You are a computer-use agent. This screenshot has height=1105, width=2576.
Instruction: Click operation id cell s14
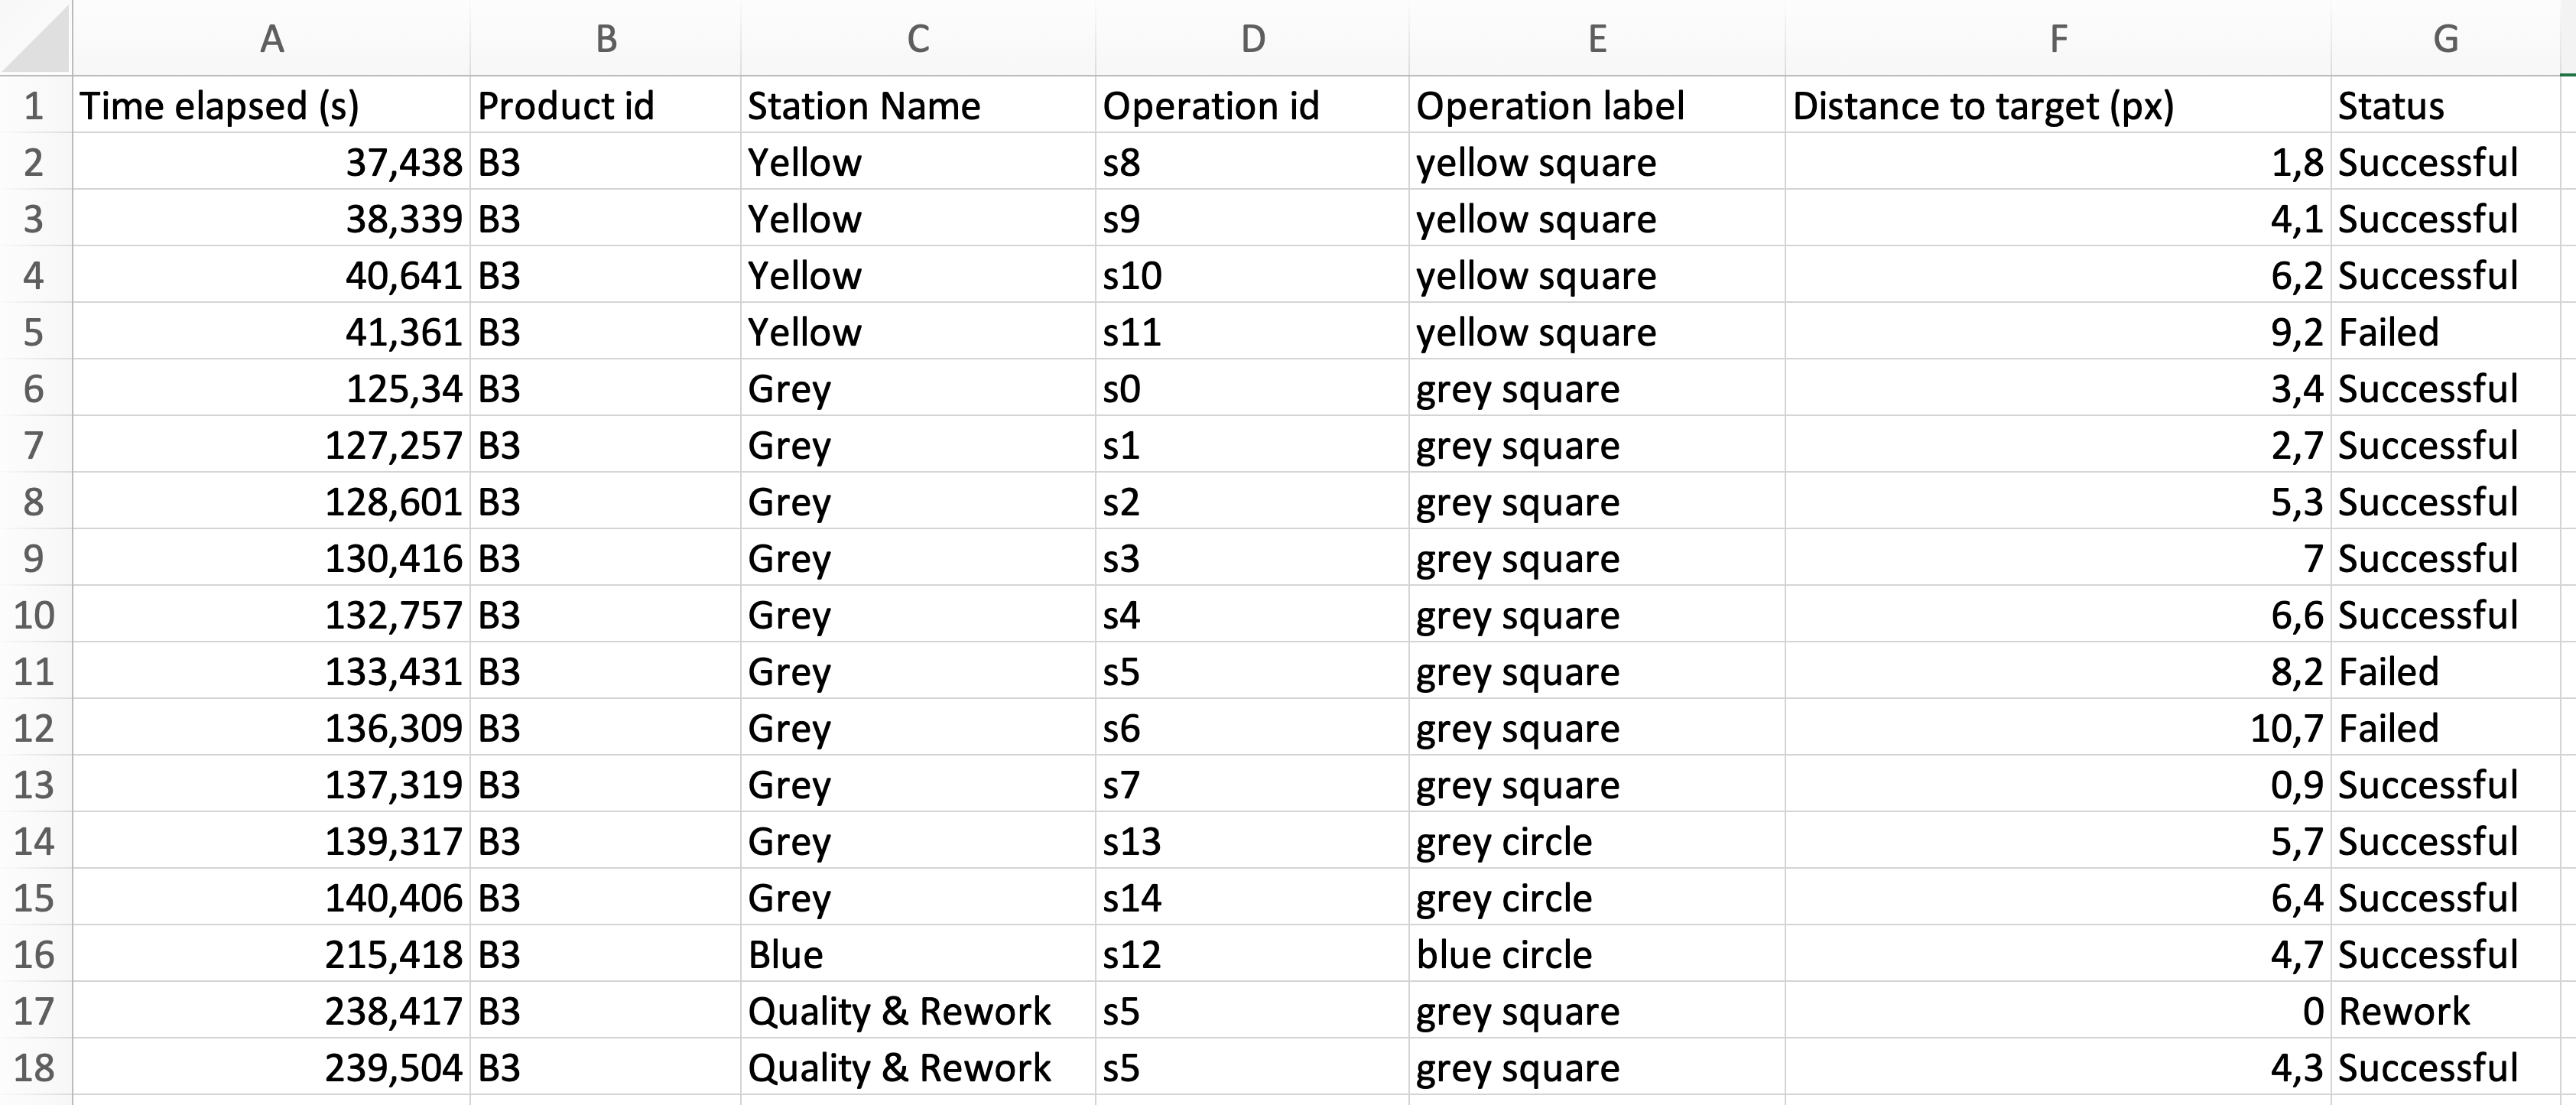1252,897
